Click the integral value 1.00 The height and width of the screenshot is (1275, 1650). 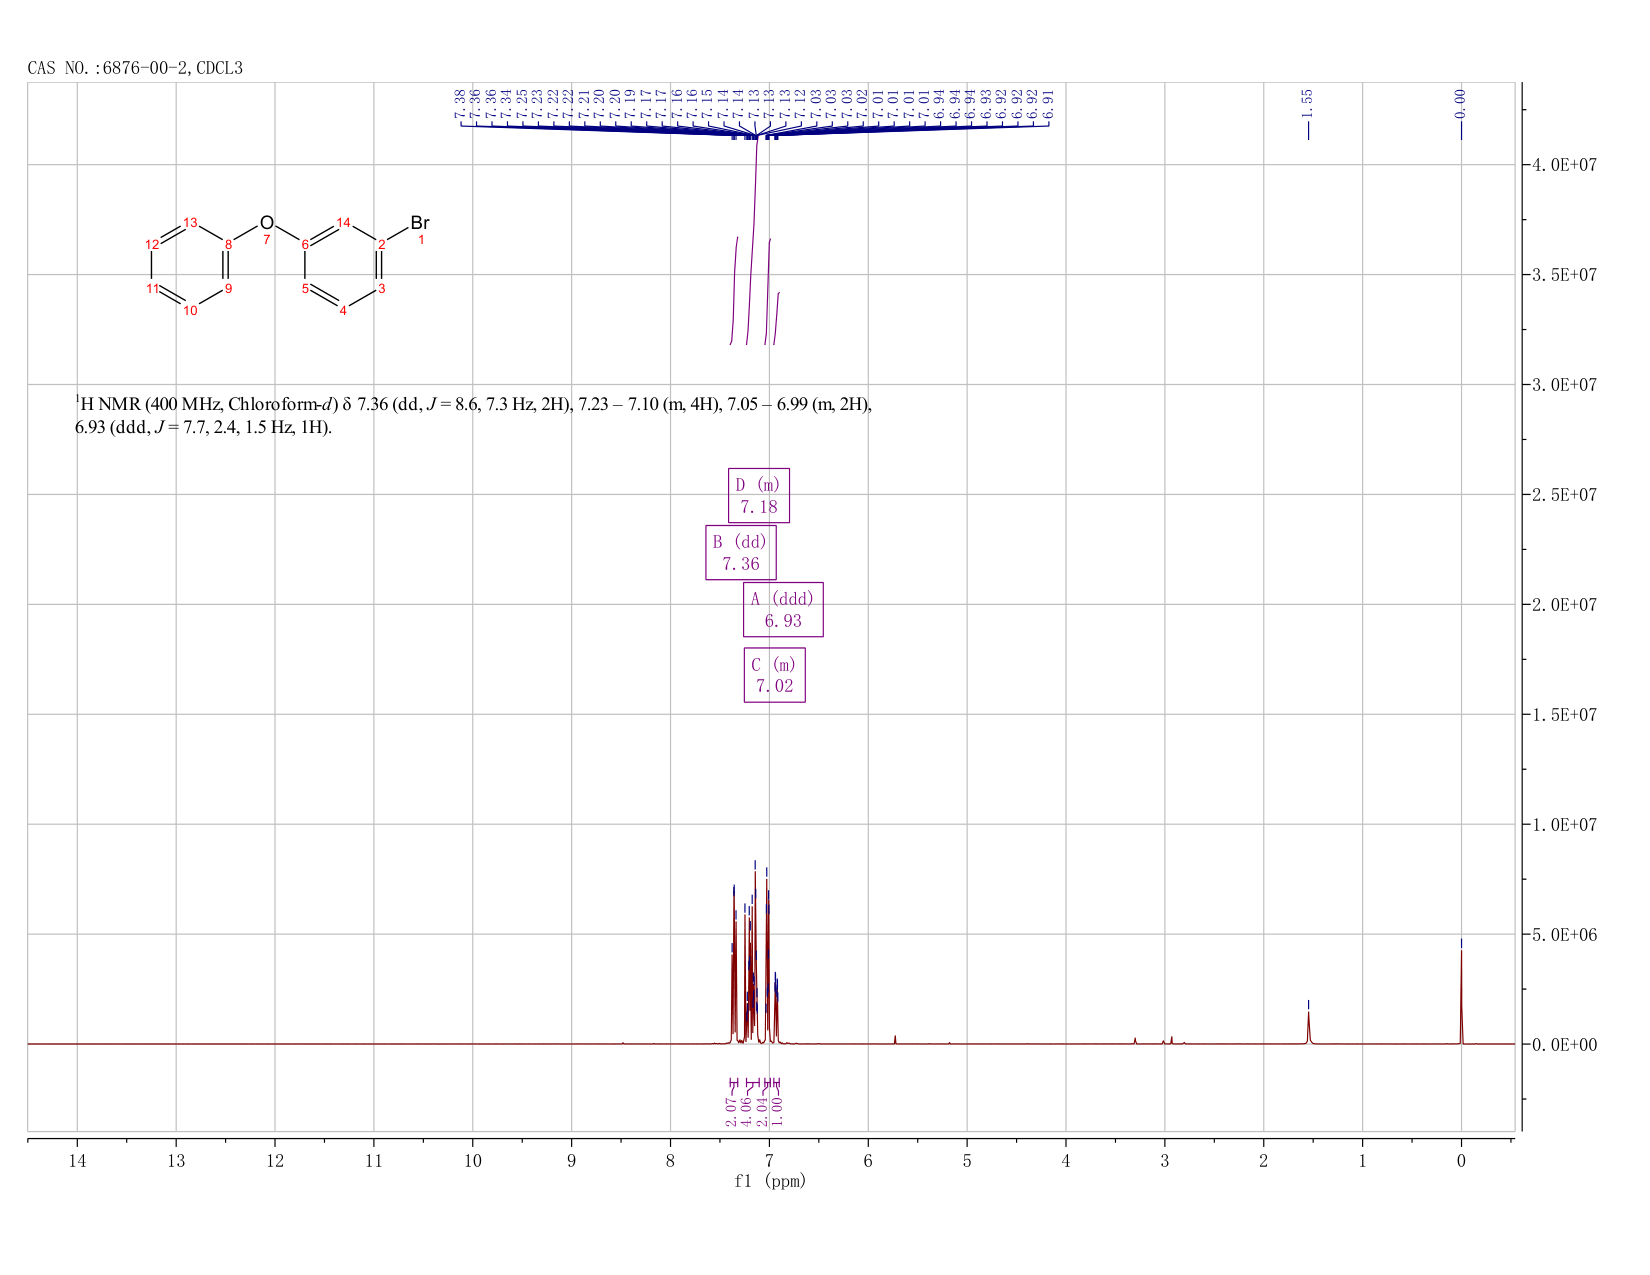click(x=778, y=1111)
